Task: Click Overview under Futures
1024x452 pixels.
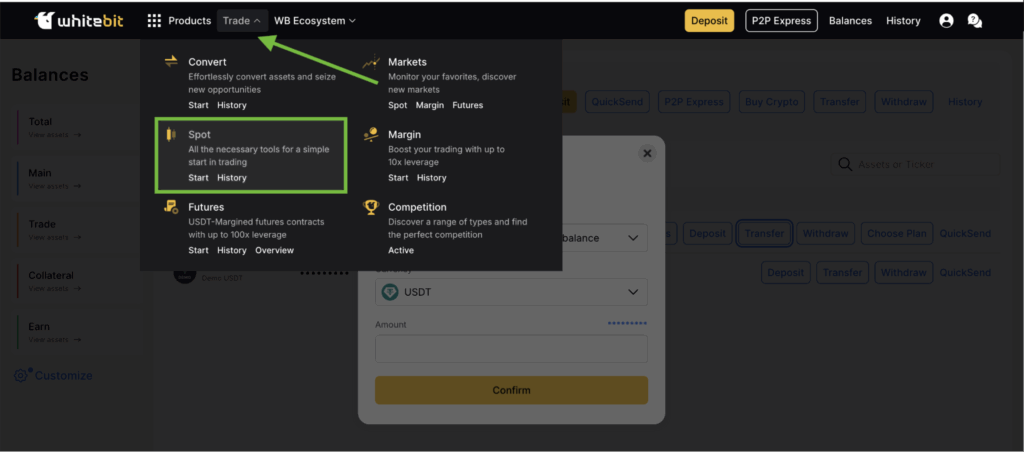Action: coord(274,250)
